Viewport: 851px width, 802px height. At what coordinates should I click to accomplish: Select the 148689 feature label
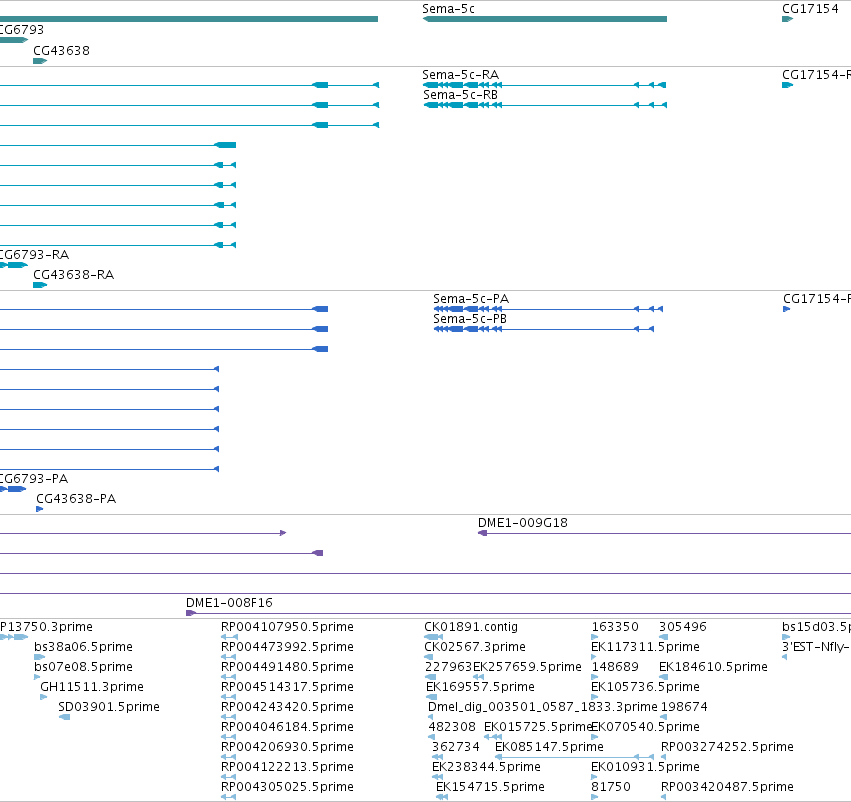(x=615, y=667)
